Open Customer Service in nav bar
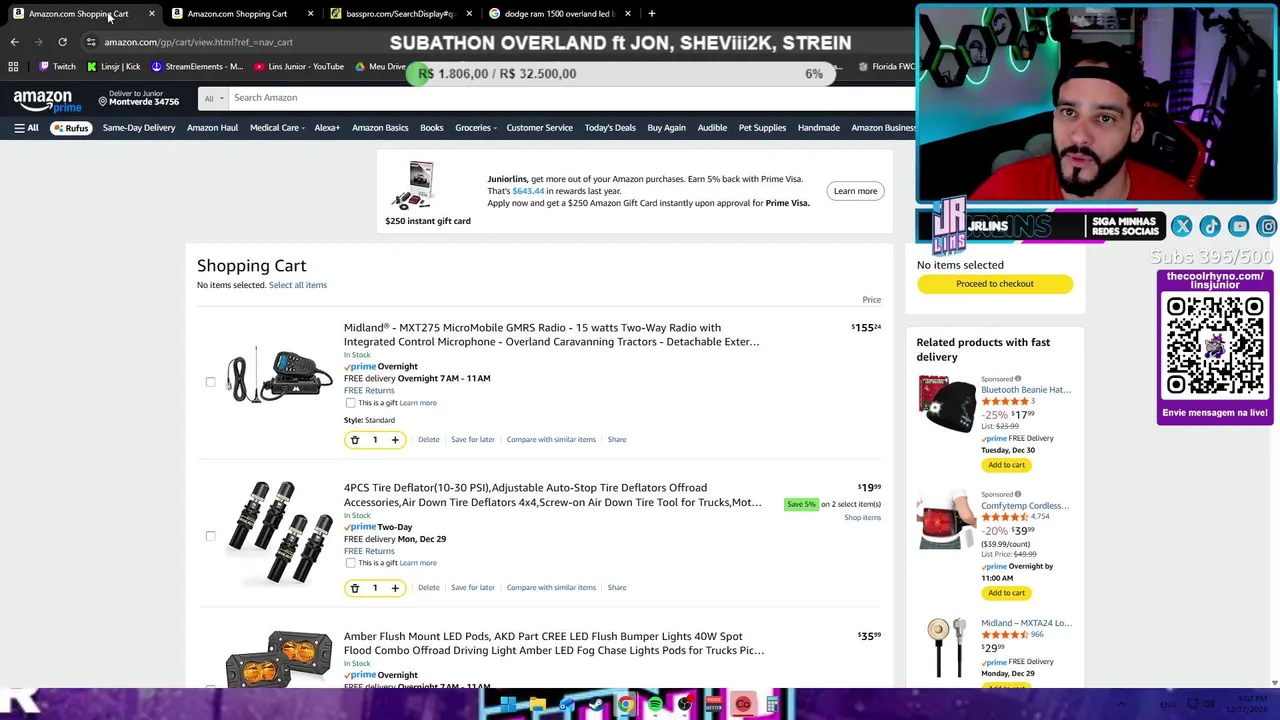The image size is (1280, 720). (x=539, y=128)
